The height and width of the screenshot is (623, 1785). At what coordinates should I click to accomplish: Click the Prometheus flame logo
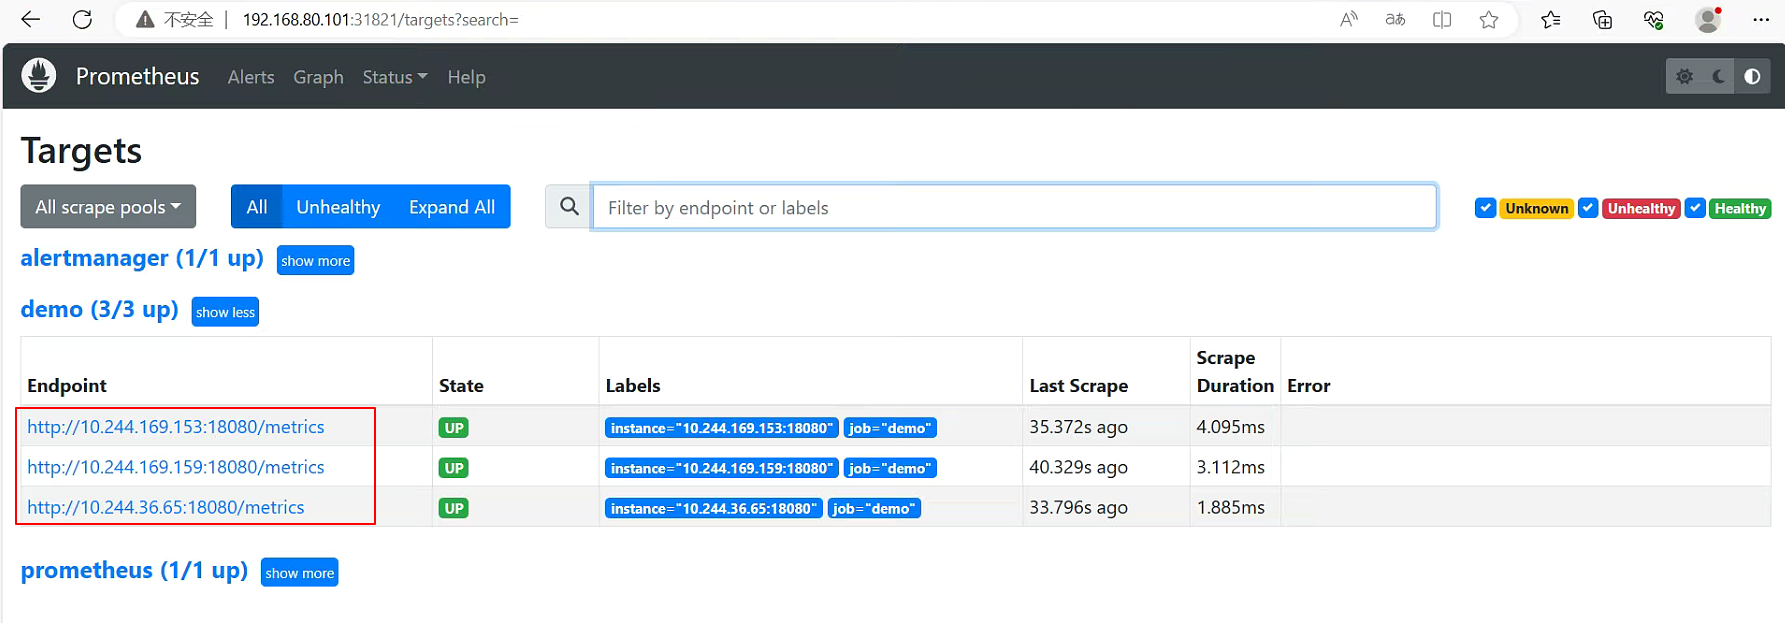39,76
